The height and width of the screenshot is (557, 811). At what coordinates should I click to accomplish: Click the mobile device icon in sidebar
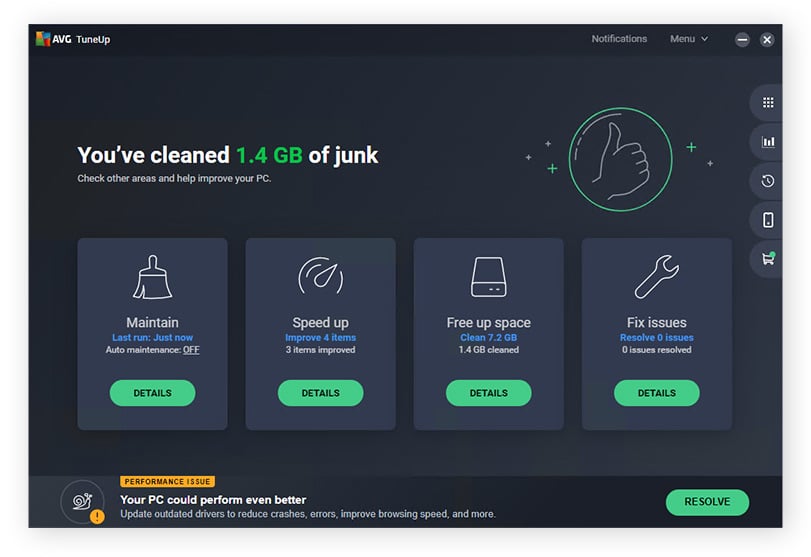point(768,220)
